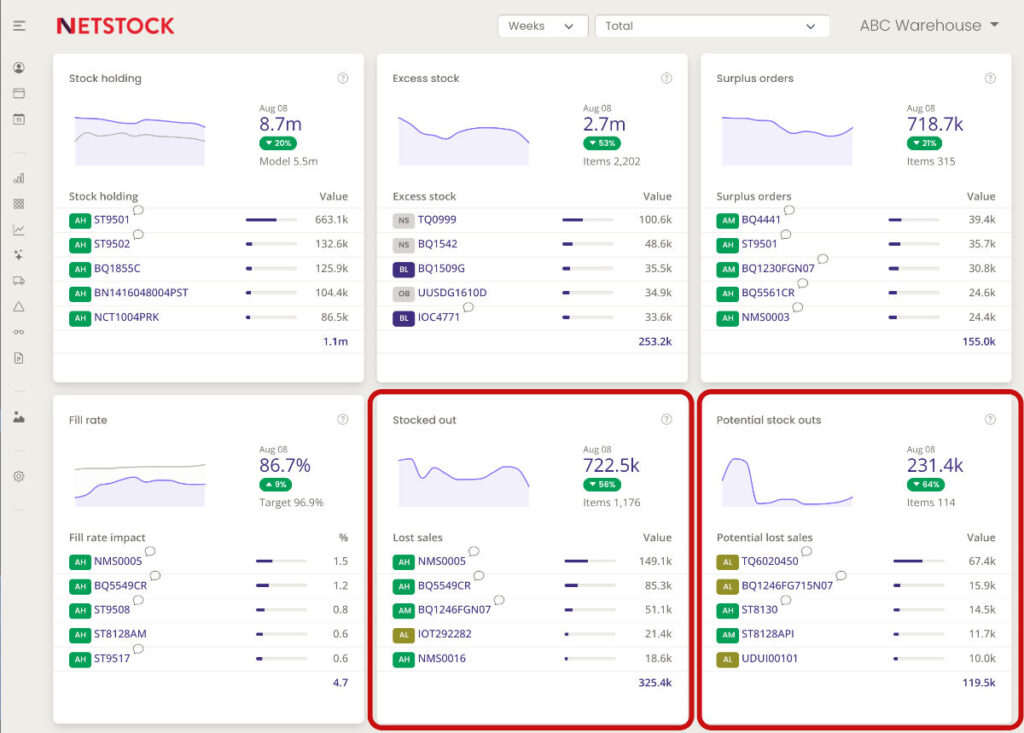Image resolution: width=1024 pixels, height=733 pixels.
Task: Click the user profile icon in sidebar
Action: pyautogui.click(x=17, y=68)
